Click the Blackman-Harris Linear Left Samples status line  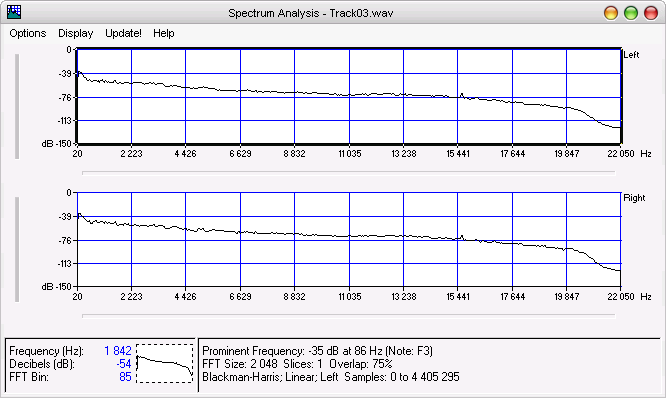pyautogui.click(x=330, y=377)
